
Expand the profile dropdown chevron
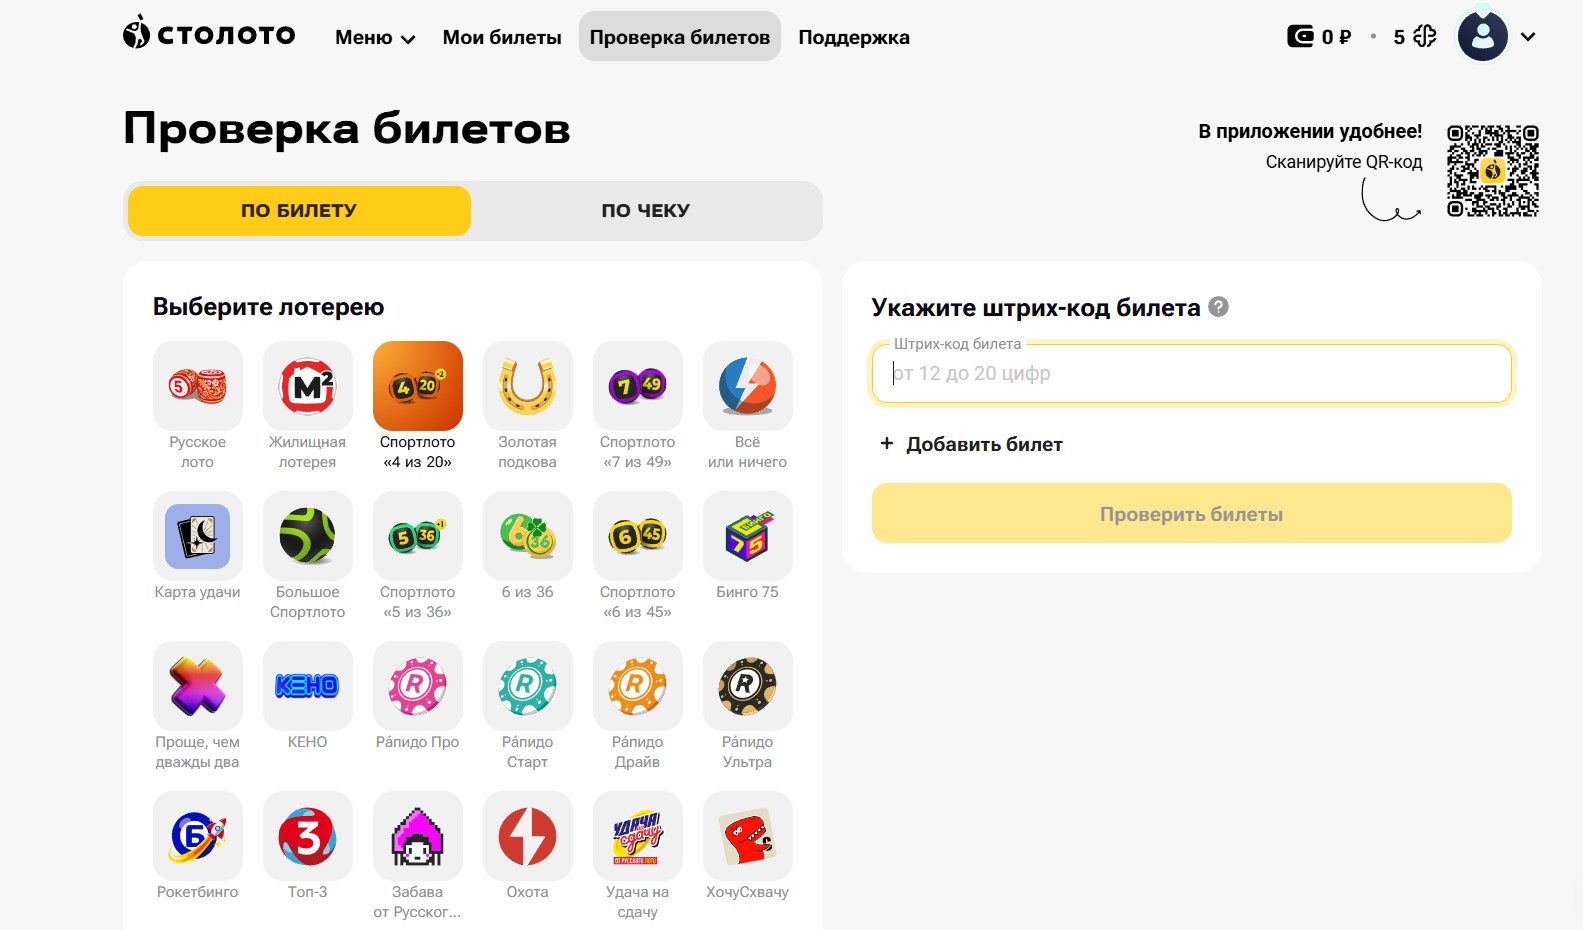point(1528,37)
